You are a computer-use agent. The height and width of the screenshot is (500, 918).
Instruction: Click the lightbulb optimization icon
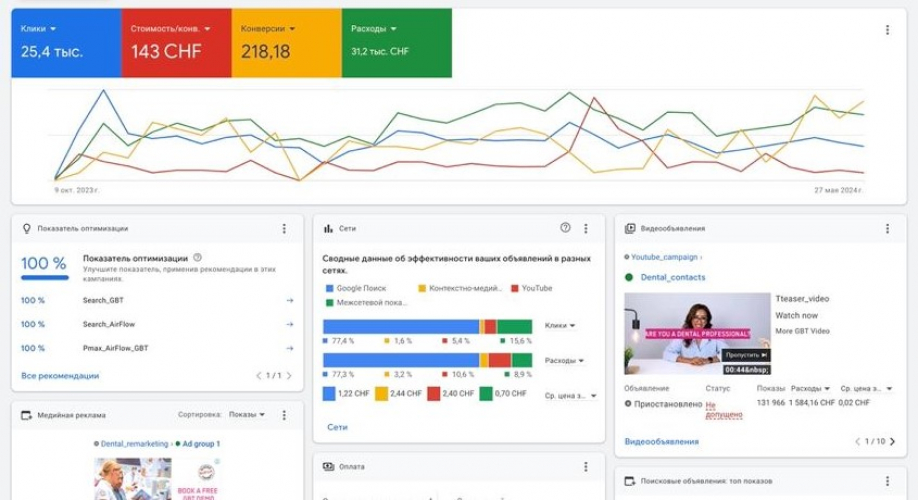pos(26,229)
